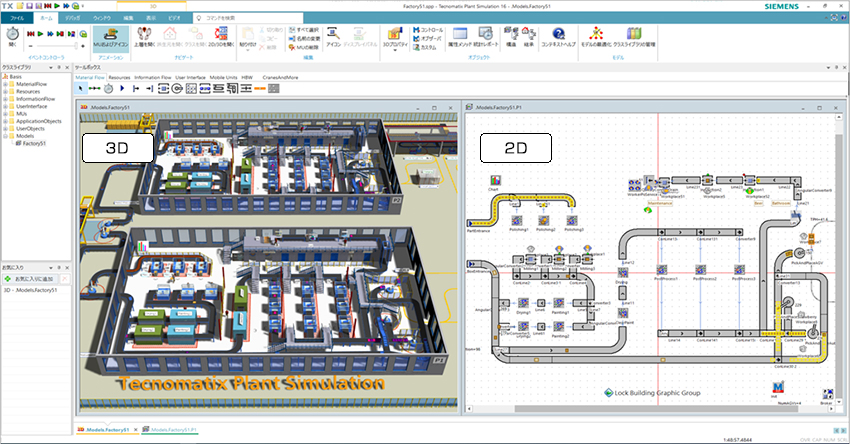Open the Statistics Report icon
Viewport: 850px width, 444px height.
485,37
